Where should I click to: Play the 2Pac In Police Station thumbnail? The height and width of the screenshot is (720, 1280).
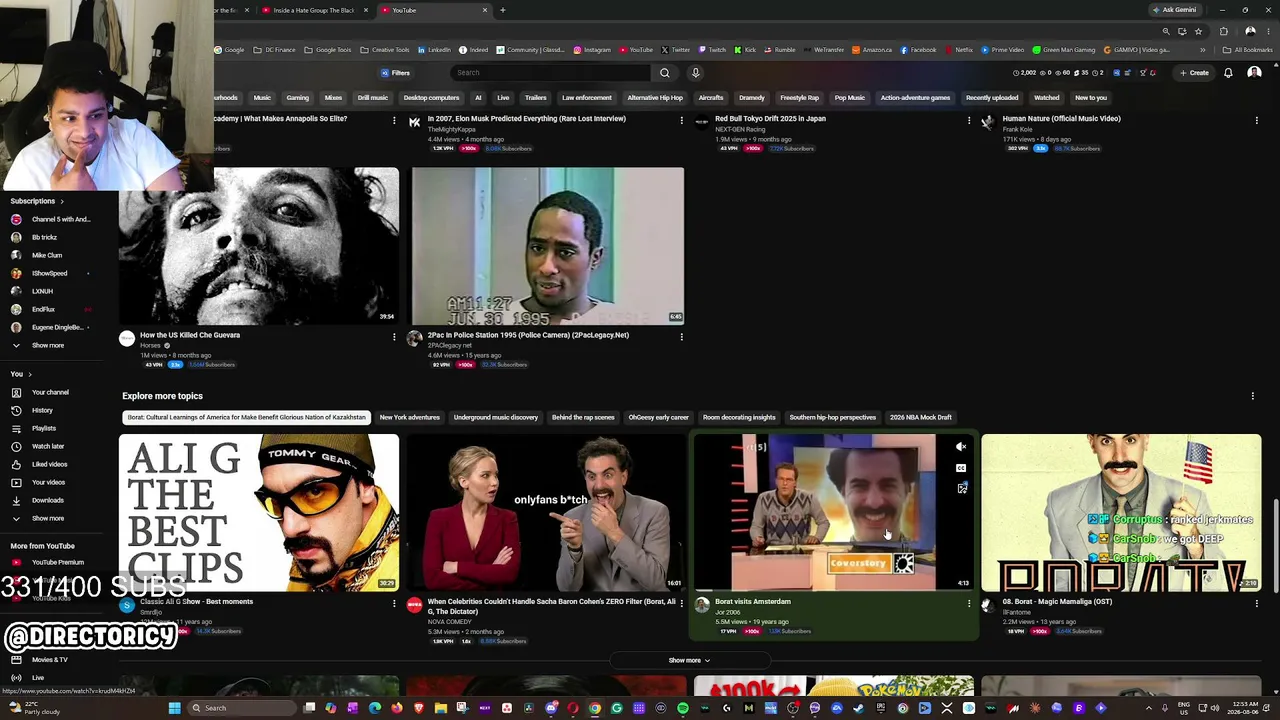[548, 246]
